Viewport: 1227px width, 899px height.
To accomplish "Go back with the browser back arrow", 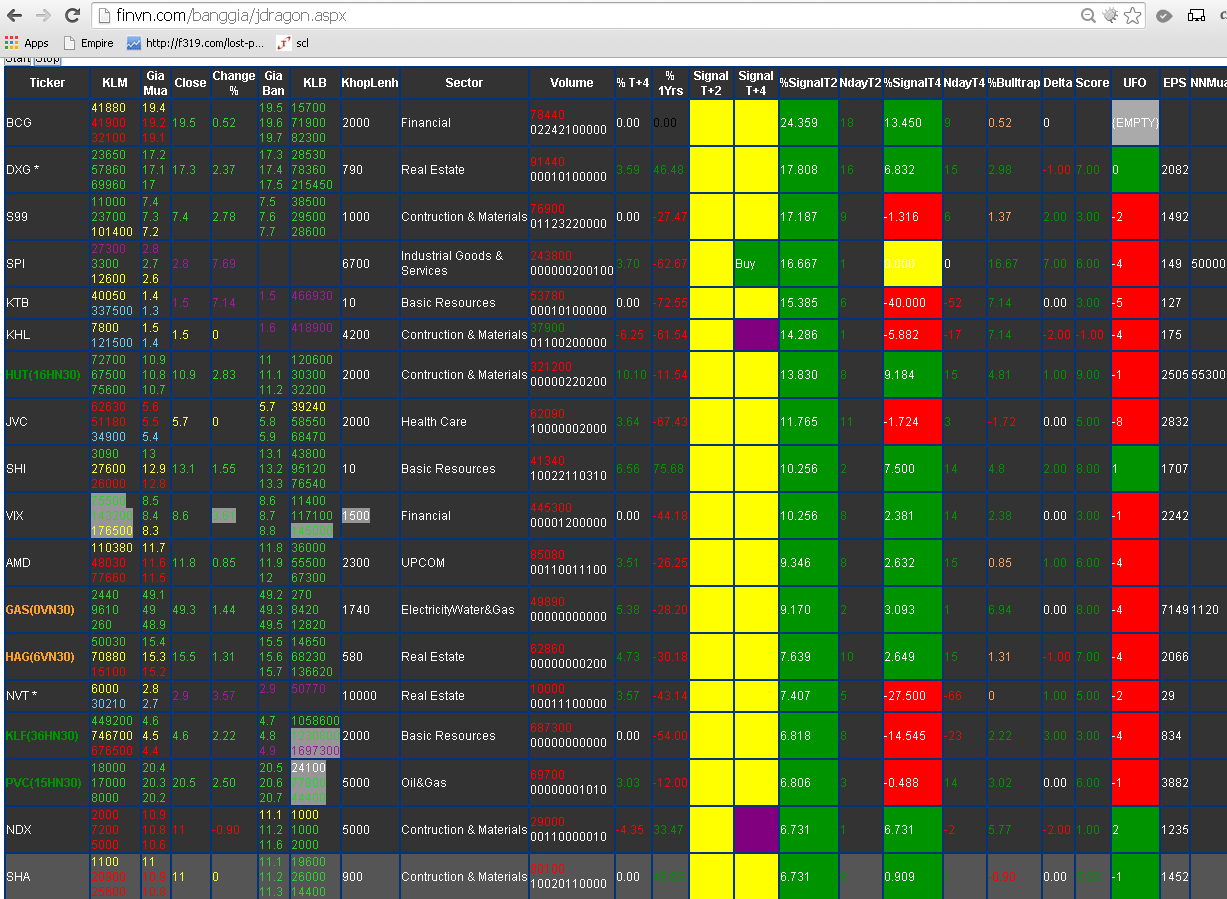I will coord(16,16).
